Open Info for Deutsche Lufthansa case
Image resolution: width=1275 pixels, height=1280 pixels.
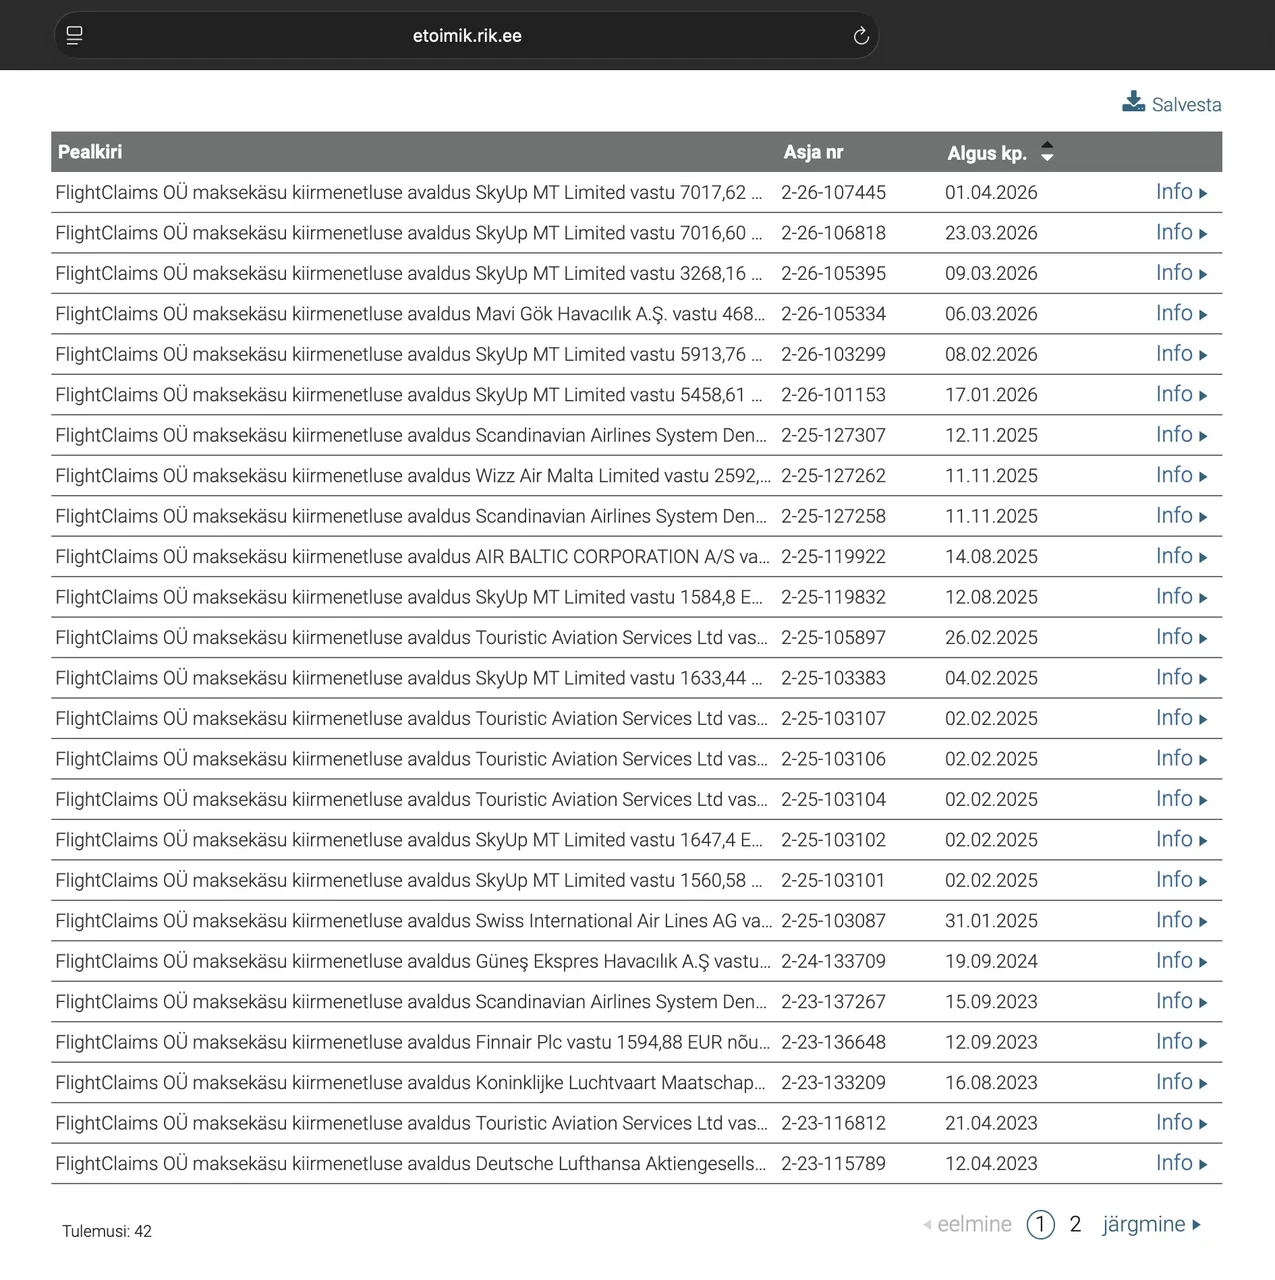pyautogui.click(x=1180, y=1164)
